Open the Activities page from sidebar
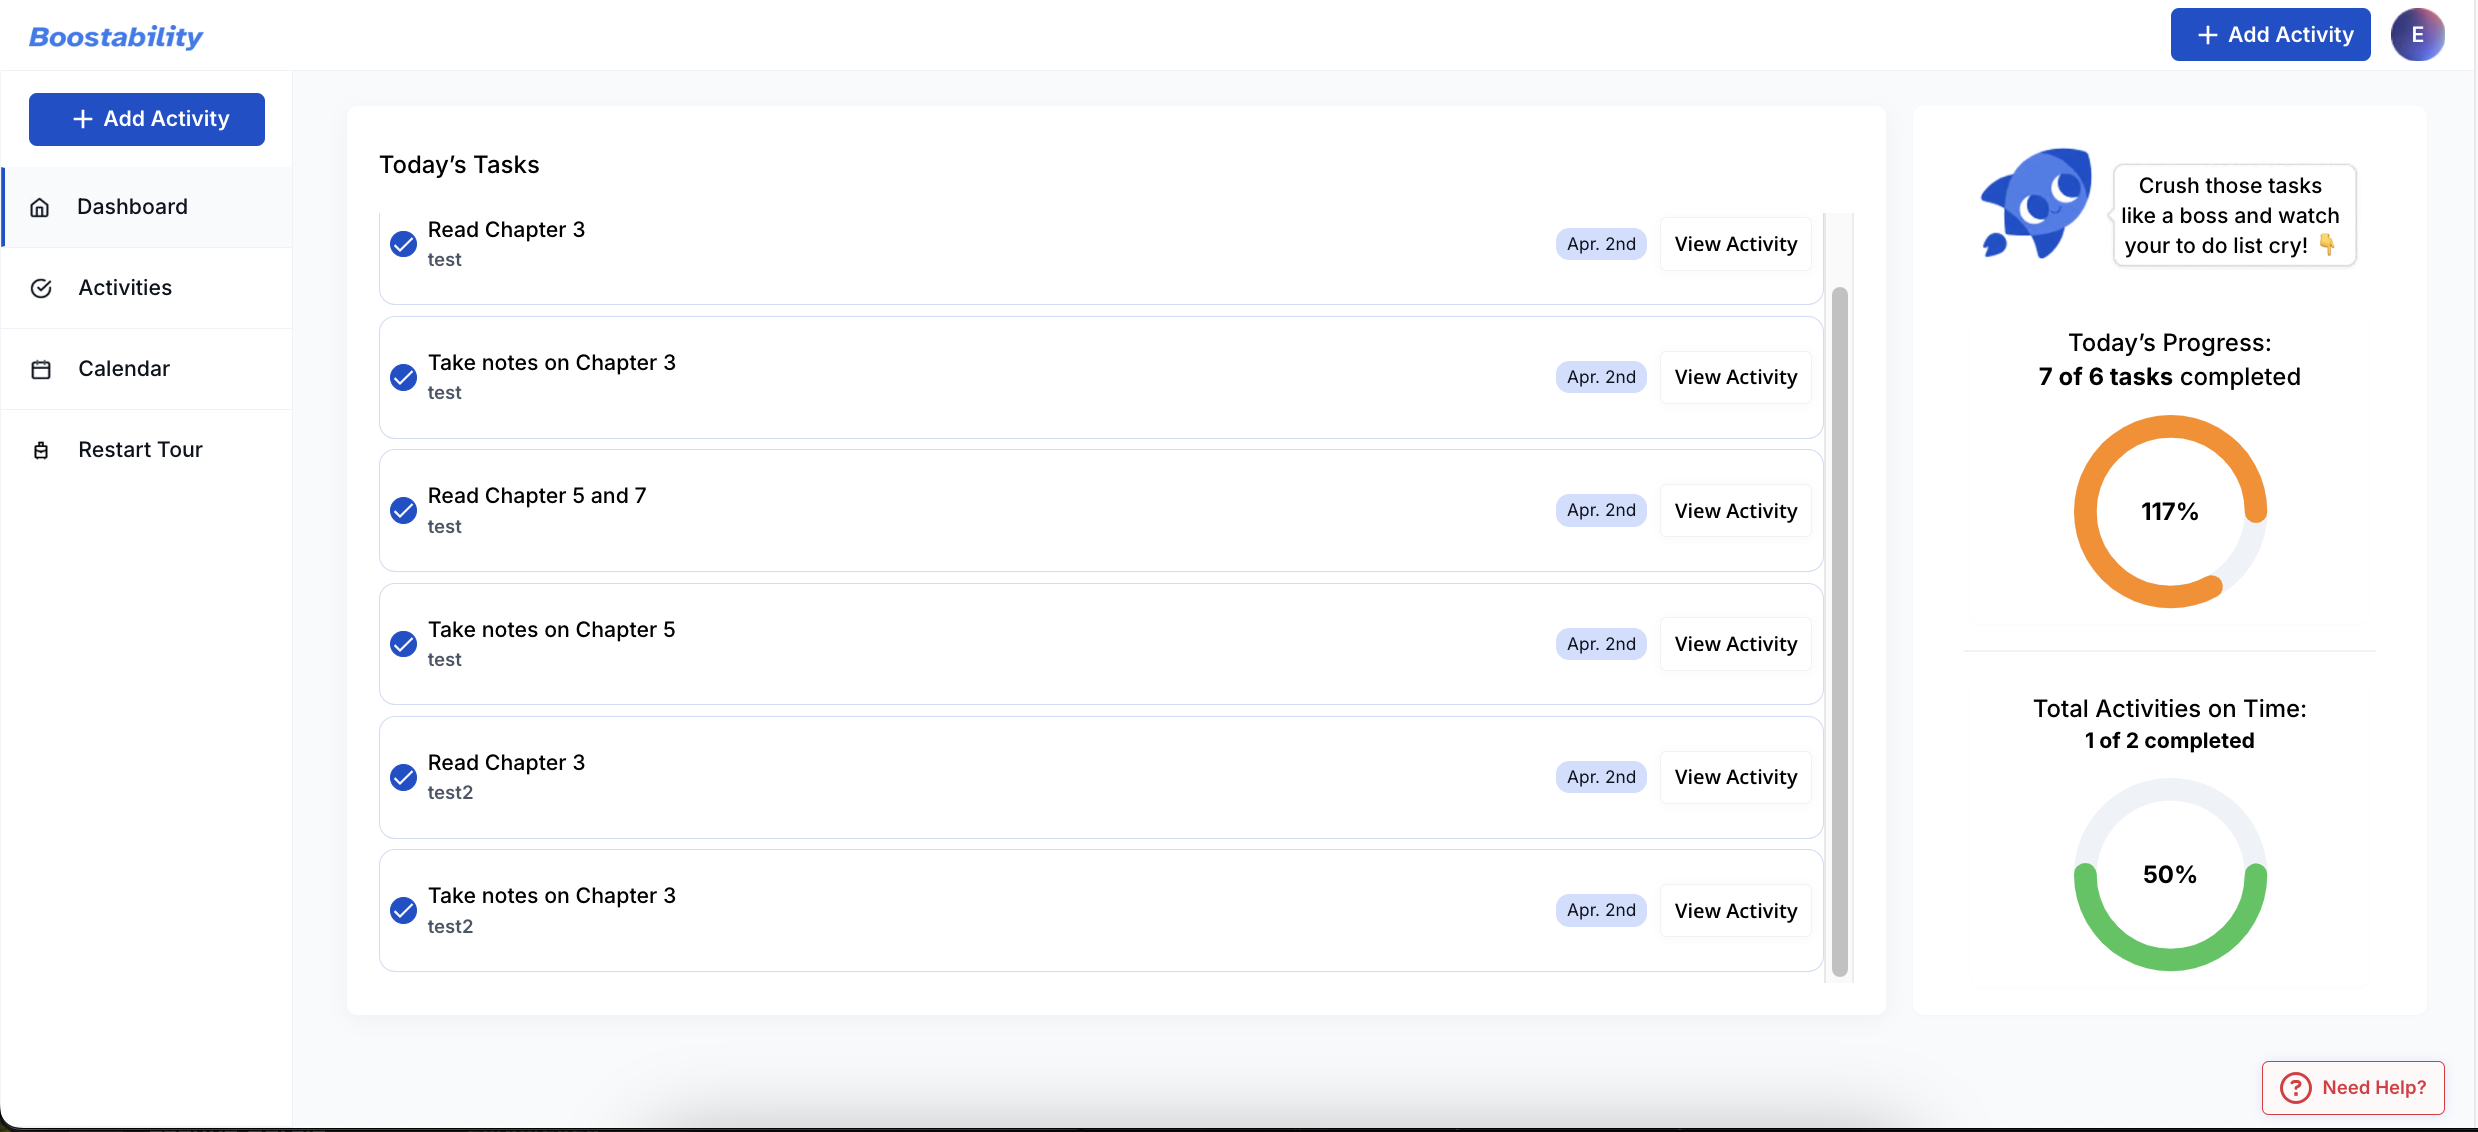This screenshot has width=2478, height=1132. pos(125,288)
